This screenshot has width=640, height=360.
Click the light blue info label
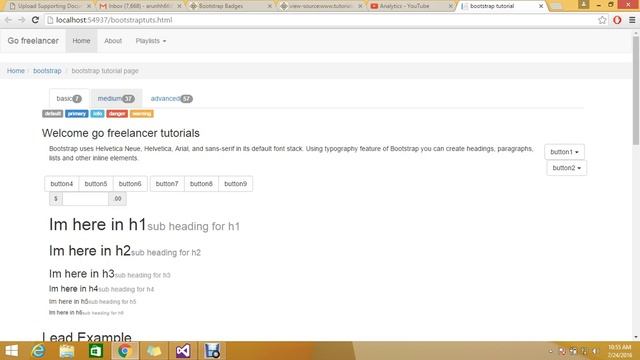[x=97, y=113]
